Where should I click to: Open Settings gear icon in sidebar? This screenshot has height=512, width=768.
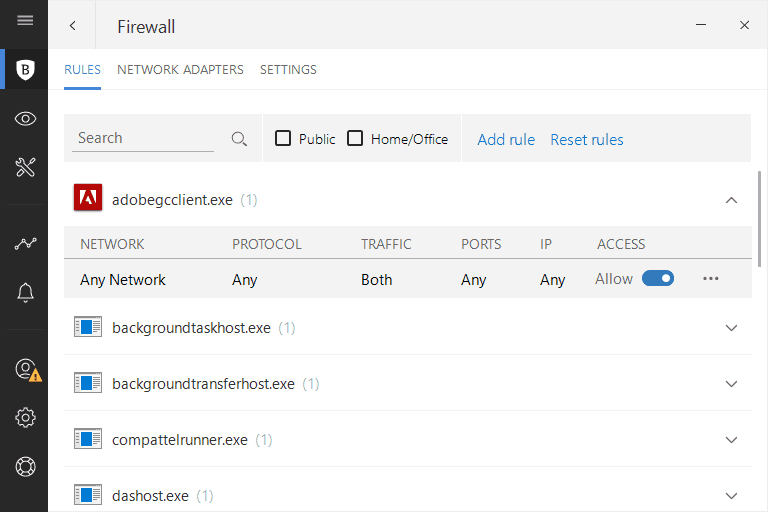click(25, 417)
